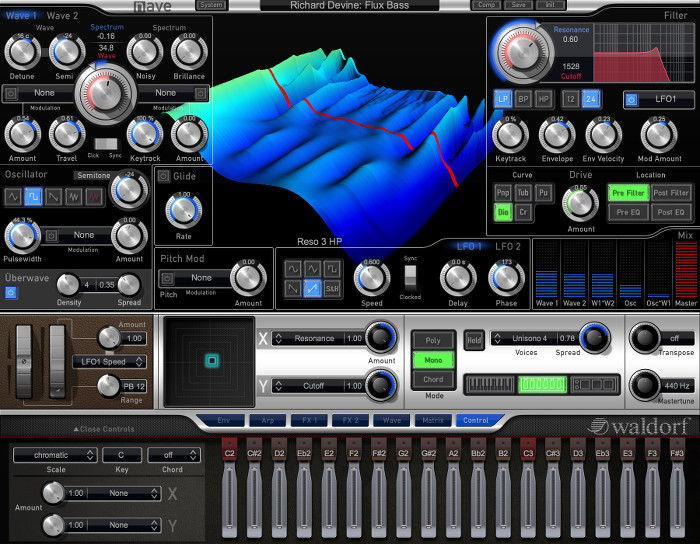Toggle the Glide power icon
The width and height of the screenshot is (700, 544).
[164, 177]
